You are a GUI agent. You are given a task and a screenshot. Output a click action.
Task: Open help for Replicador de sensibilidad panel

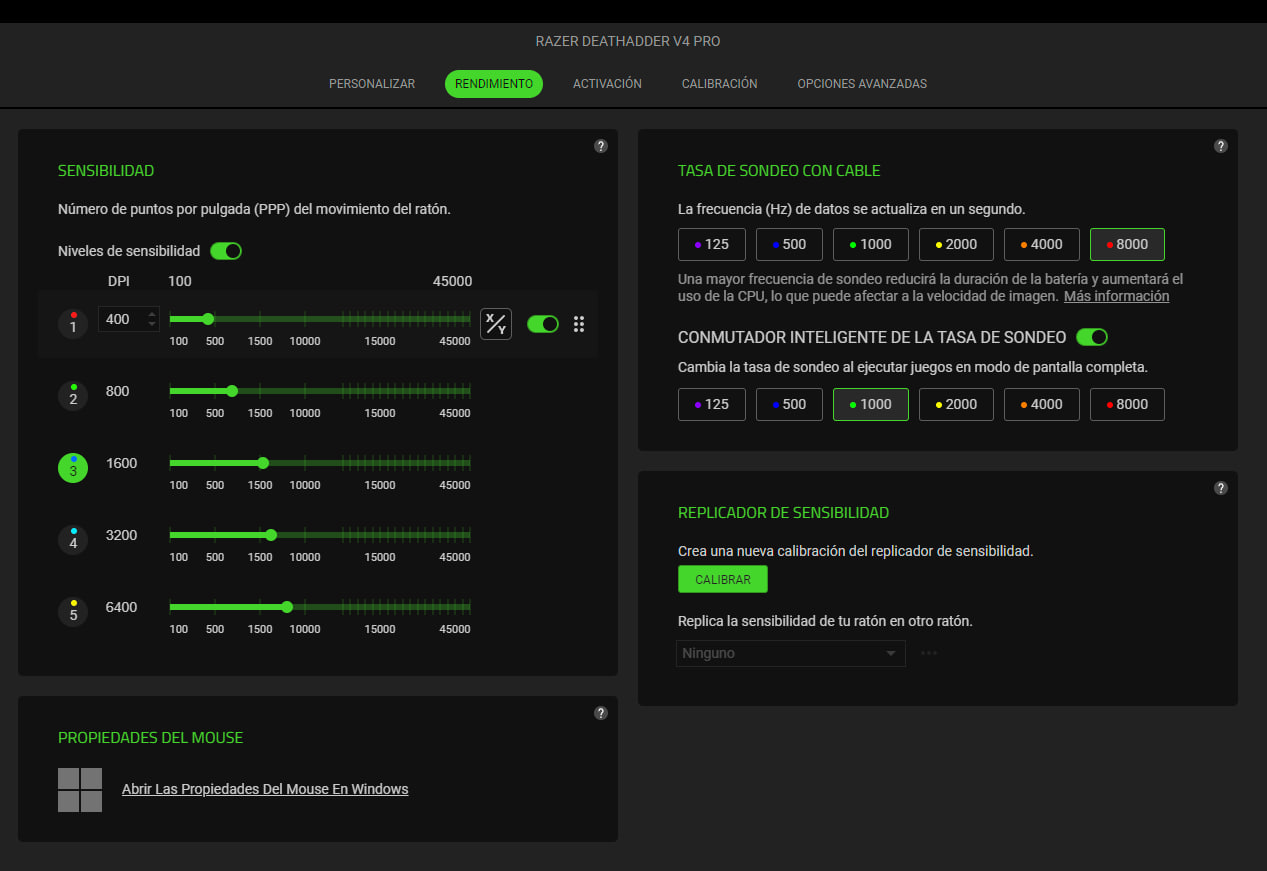point(1221,488)
